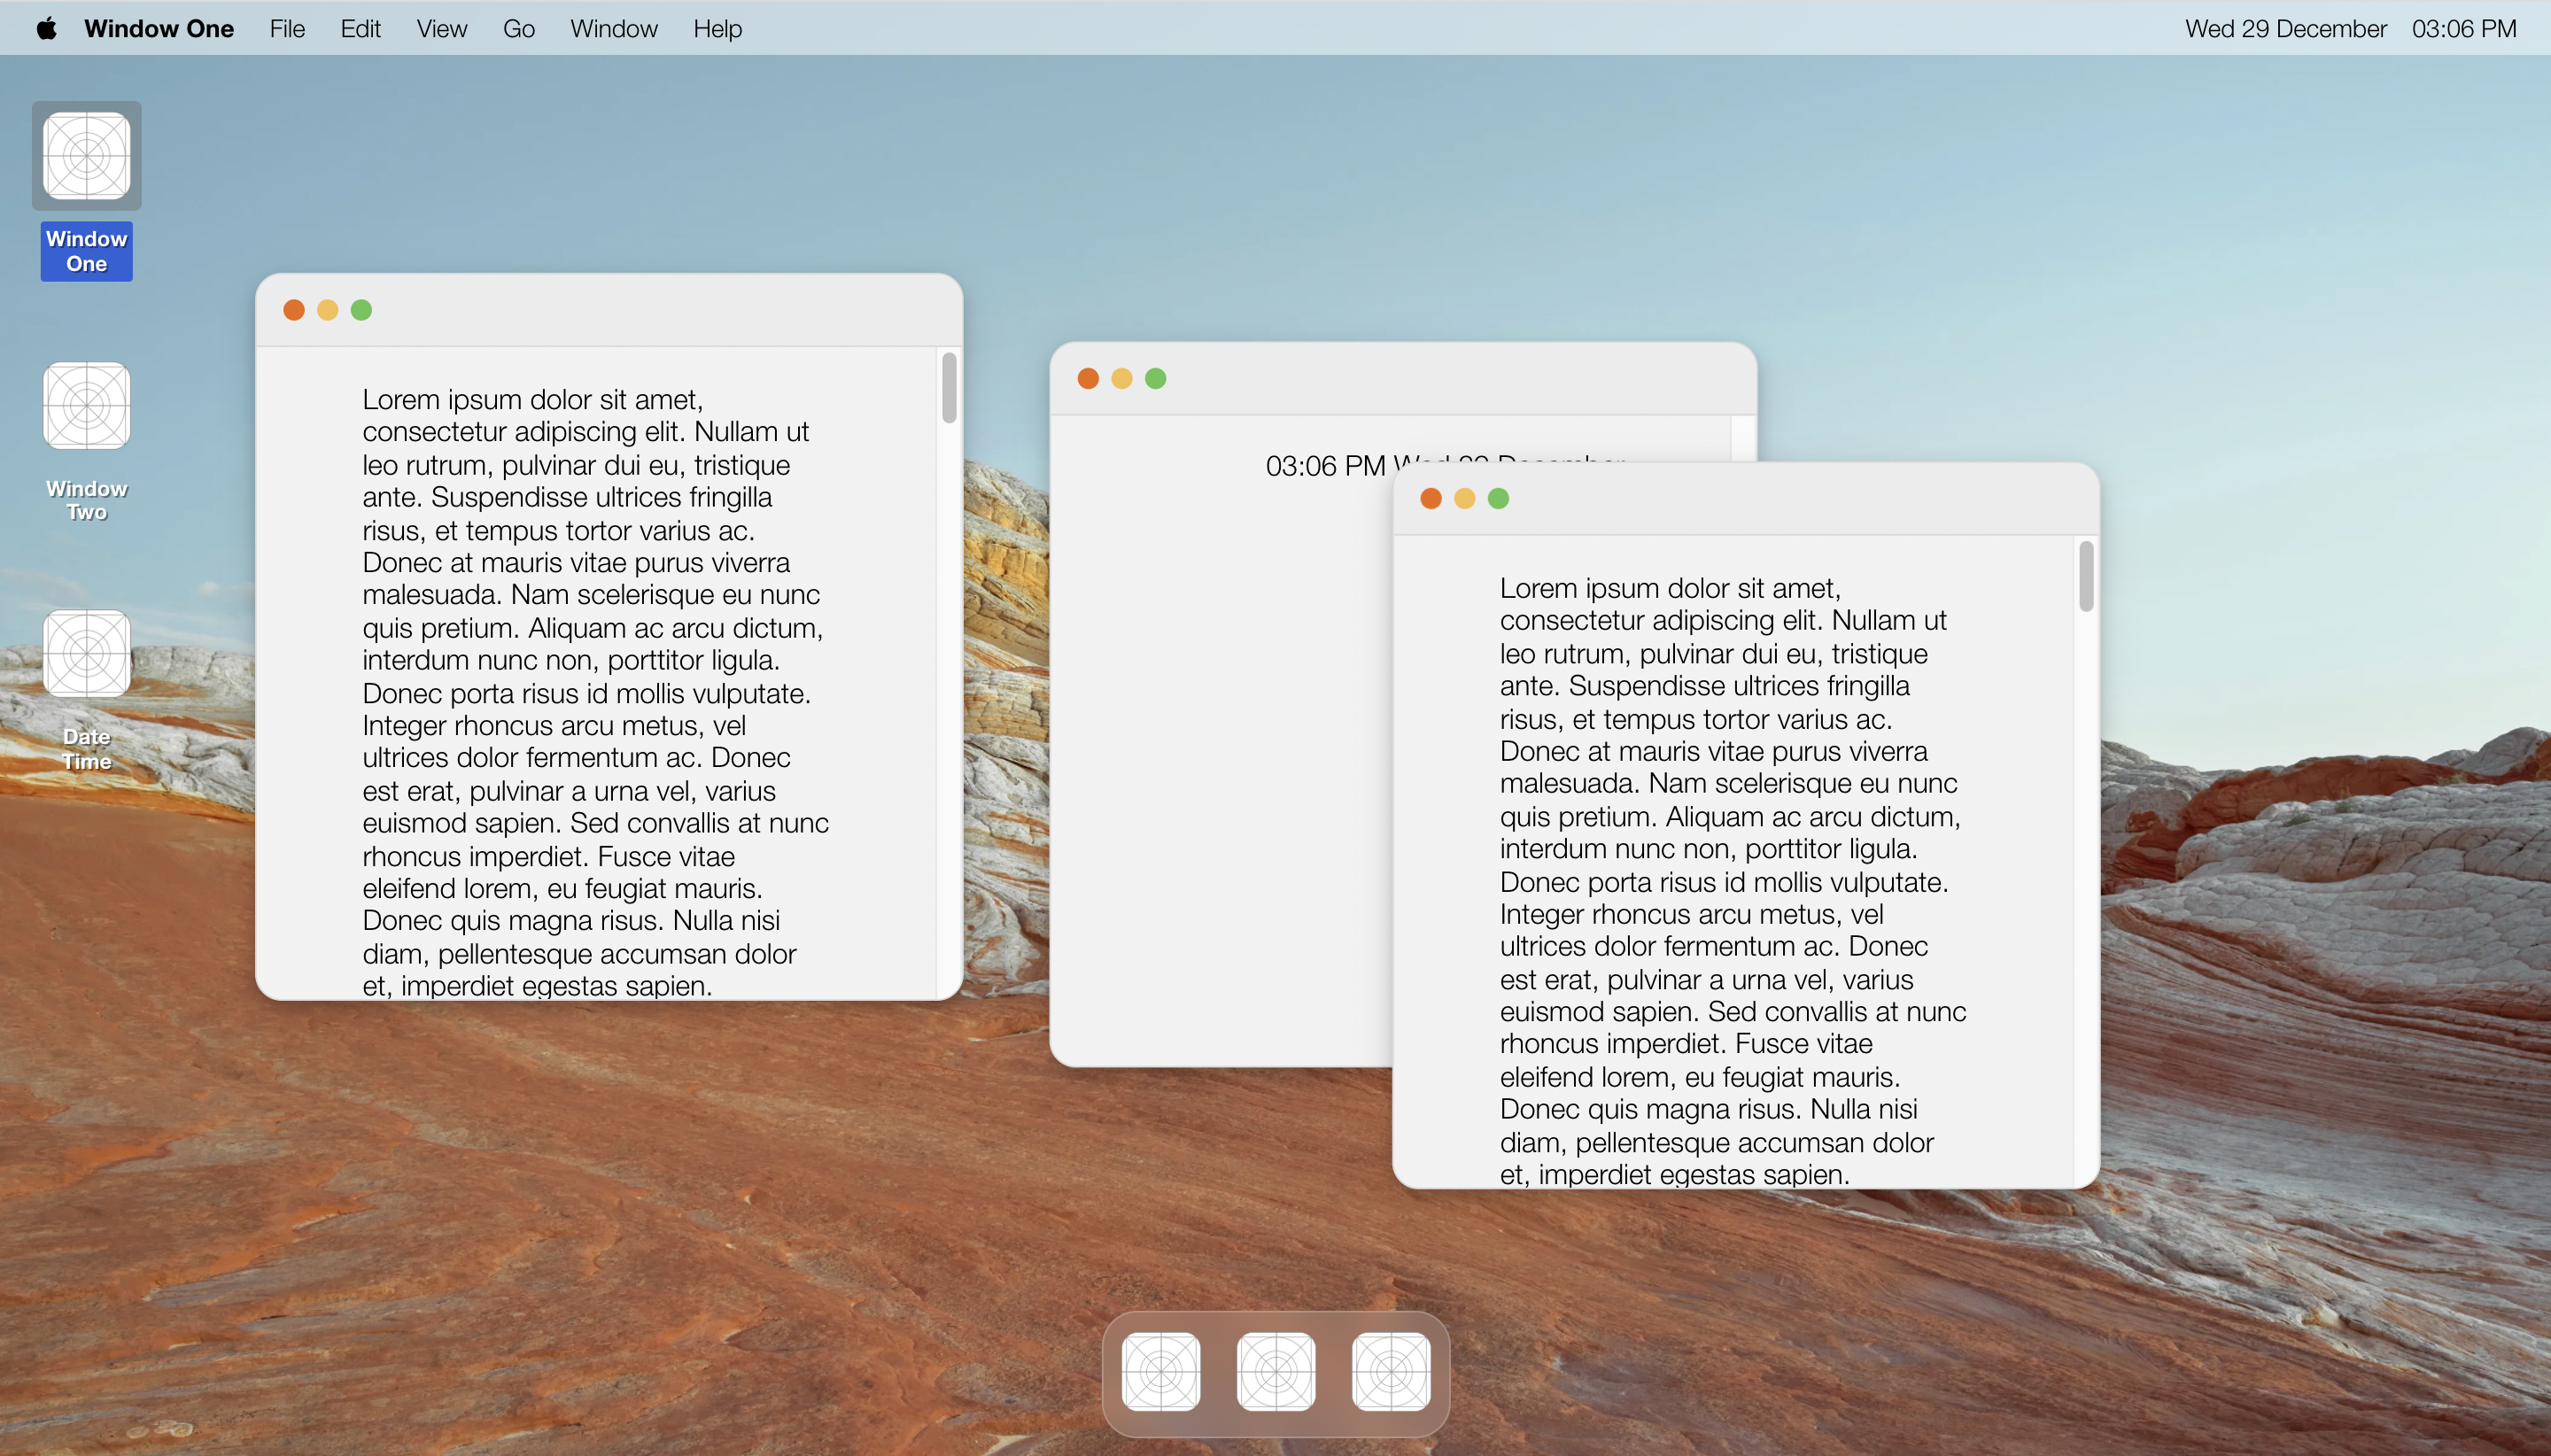Click the menu bar date Wed 29 December
This screenshot has width=2551, height=1456.
(x=2285, y=28)
